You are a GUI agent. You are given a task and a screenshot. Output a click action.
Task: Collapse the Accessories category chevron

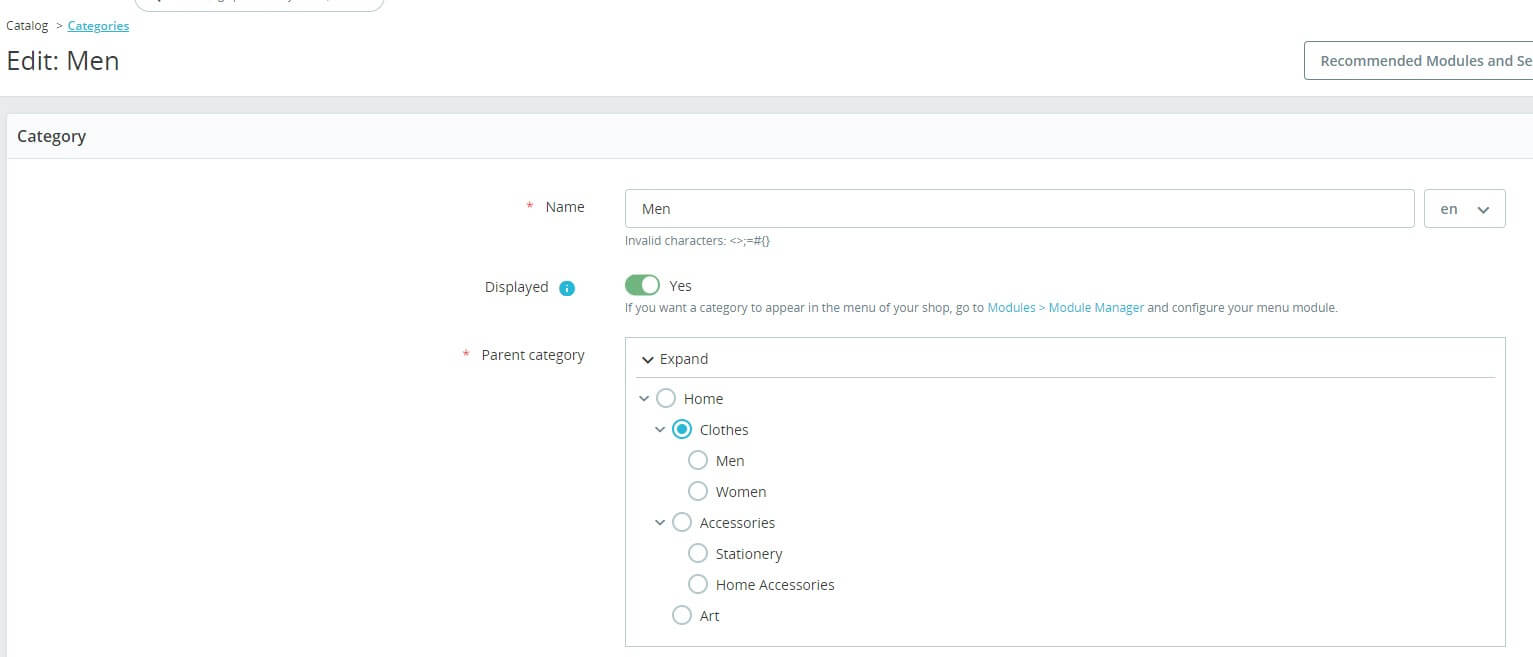point(660,523)
